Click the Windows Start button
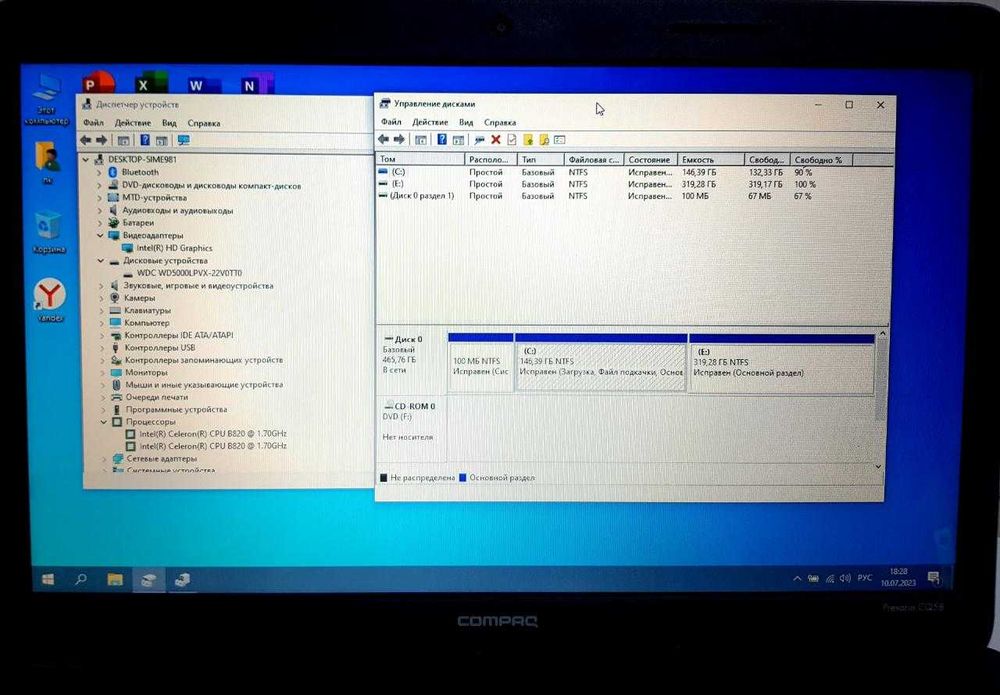This screenshot has height=695, width=1000. [x=48, y=580]
